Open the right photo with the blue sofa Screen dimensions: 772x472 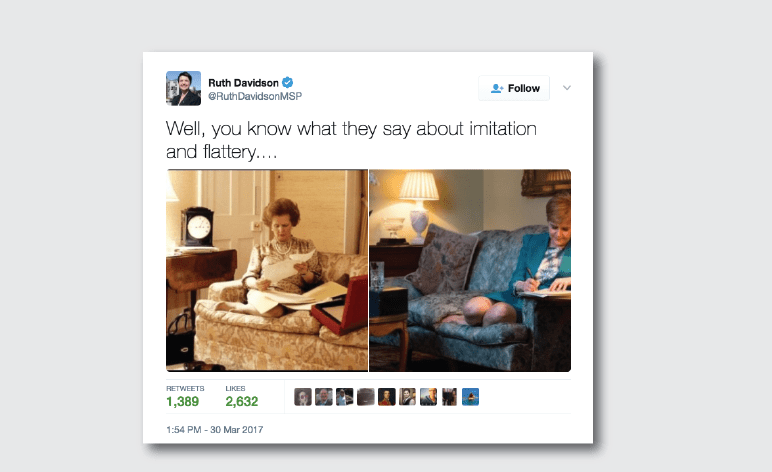470,270
